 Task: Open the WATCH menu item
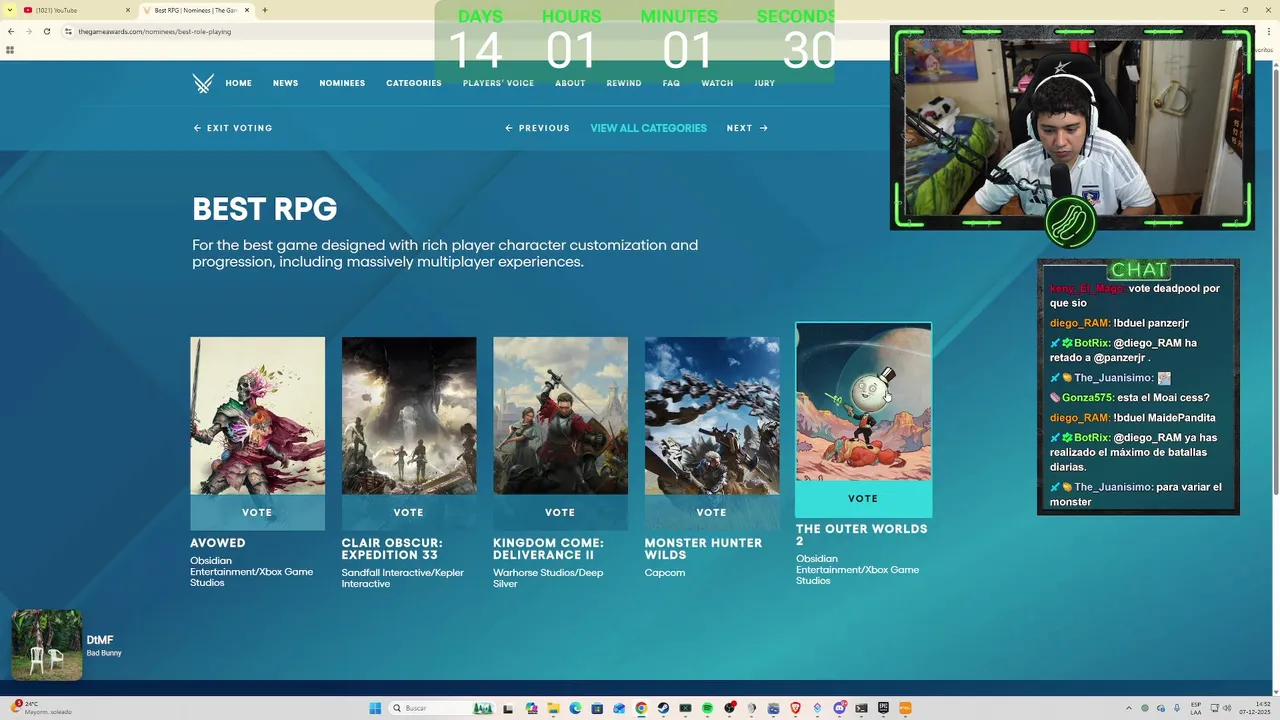(x=717, y=83)
